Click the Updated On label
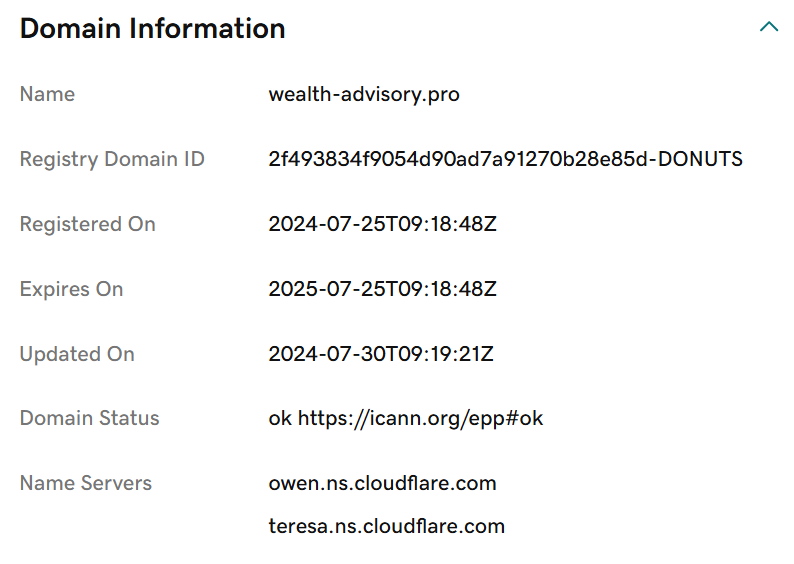This screenshot has width=794, height=564. 77,354
